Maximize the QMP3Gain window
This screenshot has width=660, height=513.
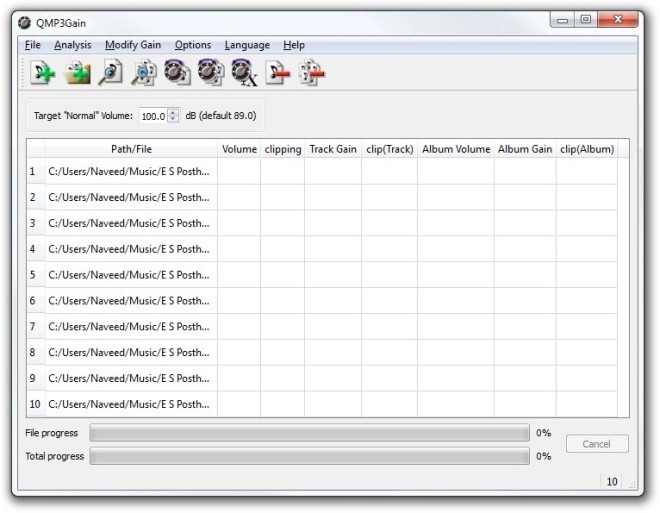[585, 19]
